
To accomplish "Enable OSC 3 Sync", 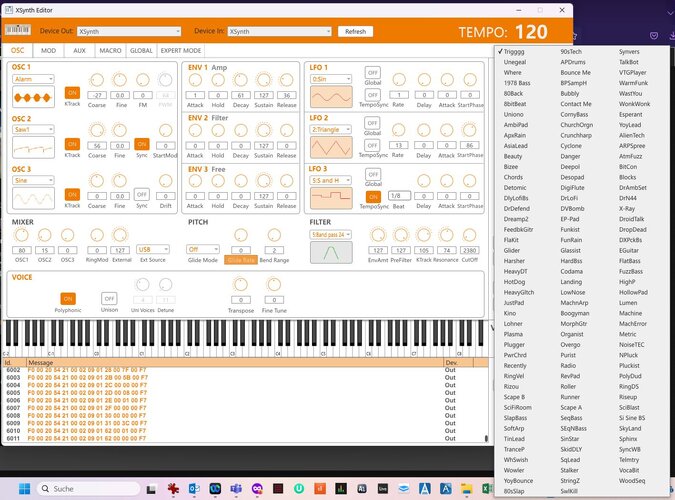I will 142,194.
